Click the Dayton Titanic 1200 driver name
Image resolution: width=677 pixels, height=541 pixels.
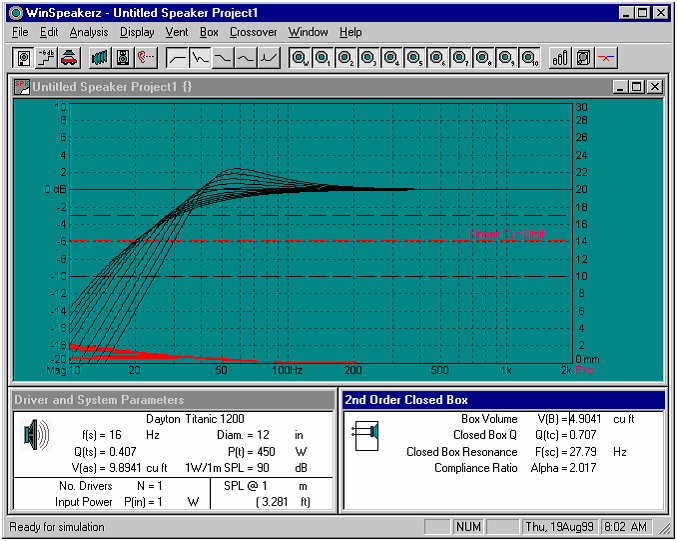point(195,419)
